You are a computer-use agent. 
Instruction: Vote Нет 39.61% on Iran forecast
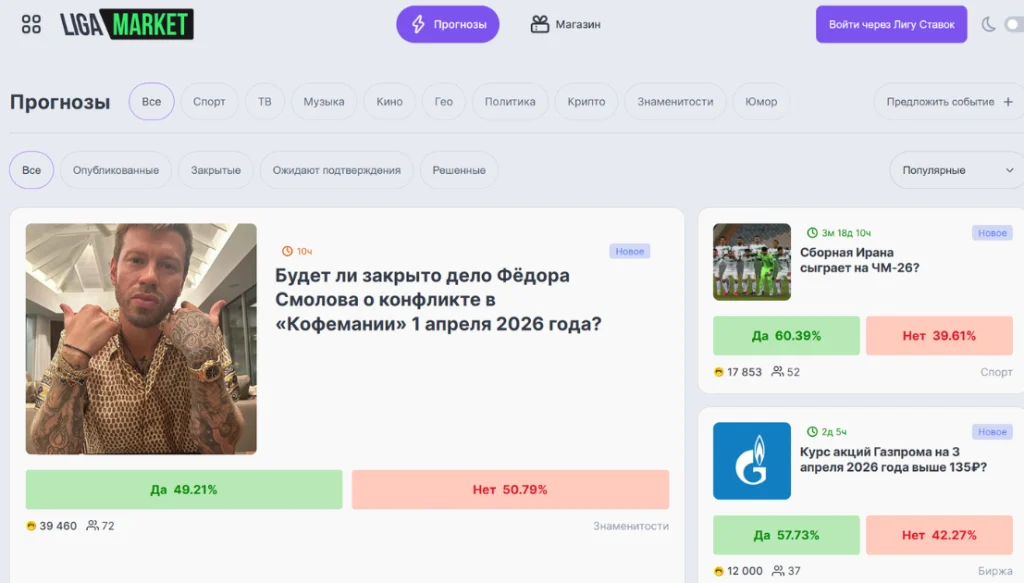coord(939,336)
